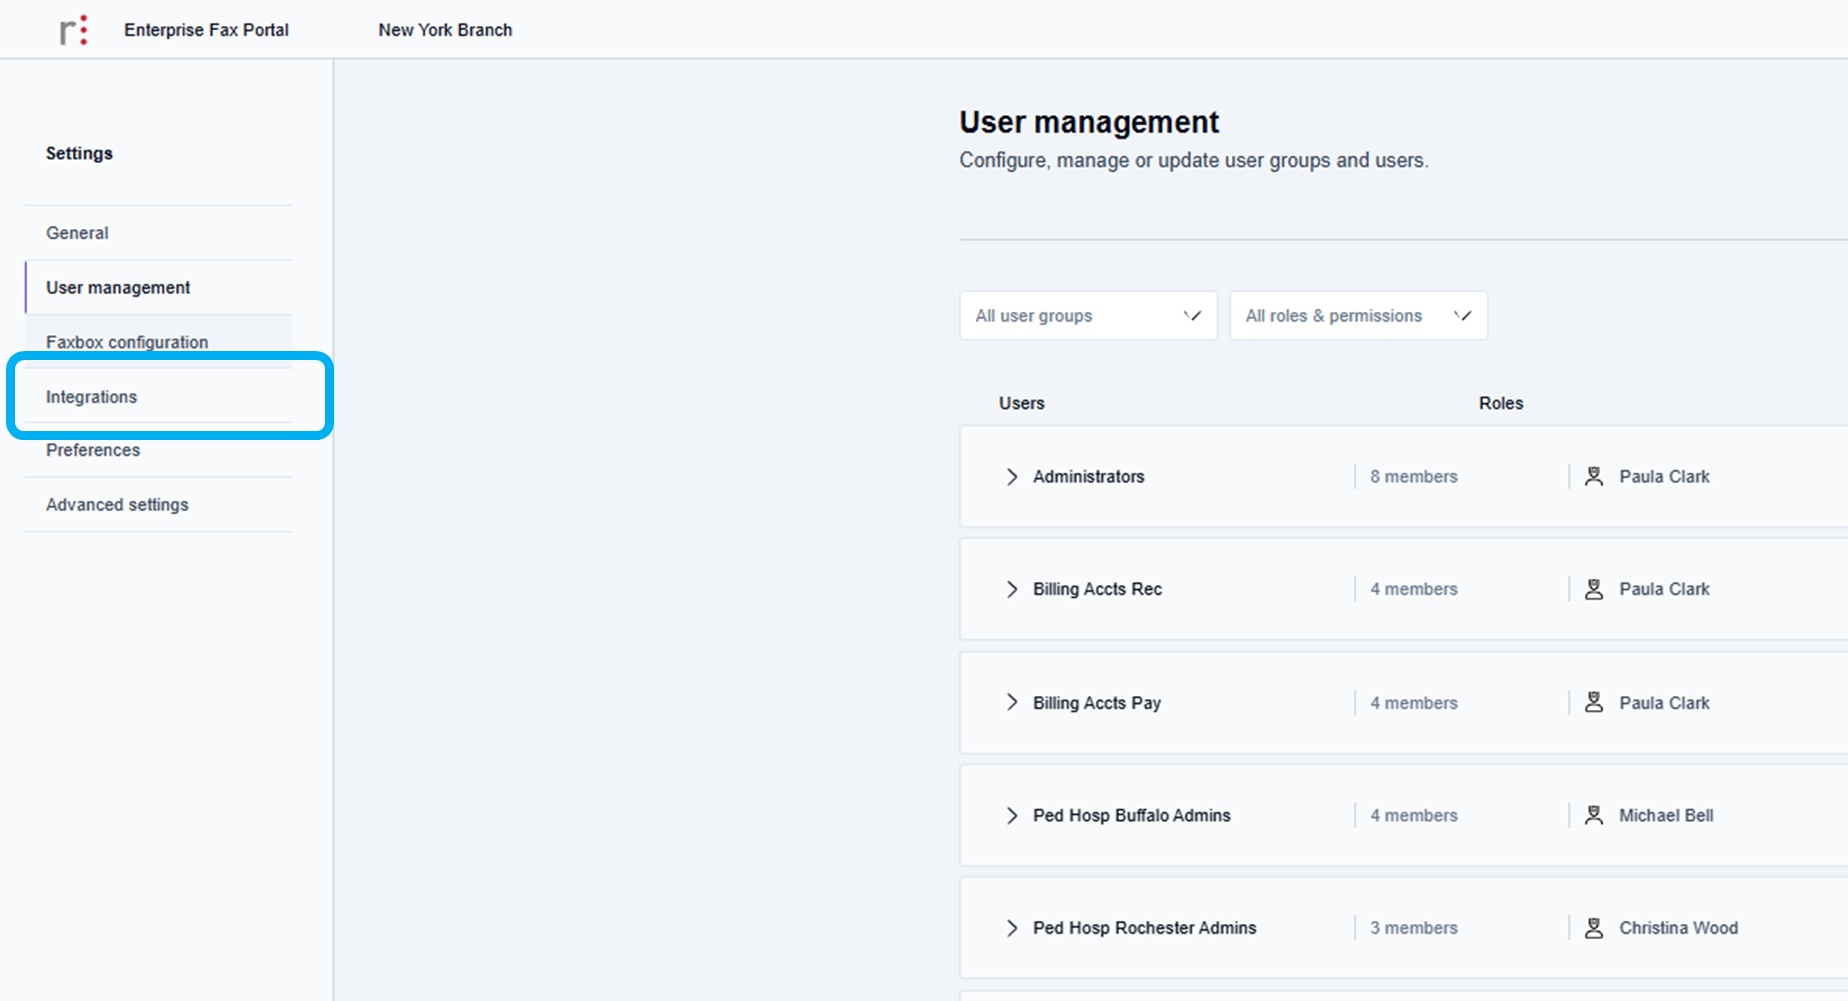Expand the Billing Accts Rec group
The height and width of the screenshot is (1001, 1848).
pos(1012,590)
